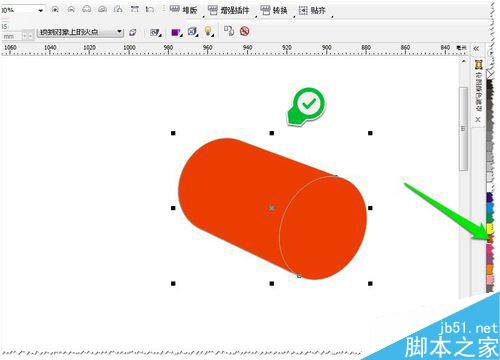Click the docker tab icon at top
This screenshot has width=500, height=360.
coord(479,64)
